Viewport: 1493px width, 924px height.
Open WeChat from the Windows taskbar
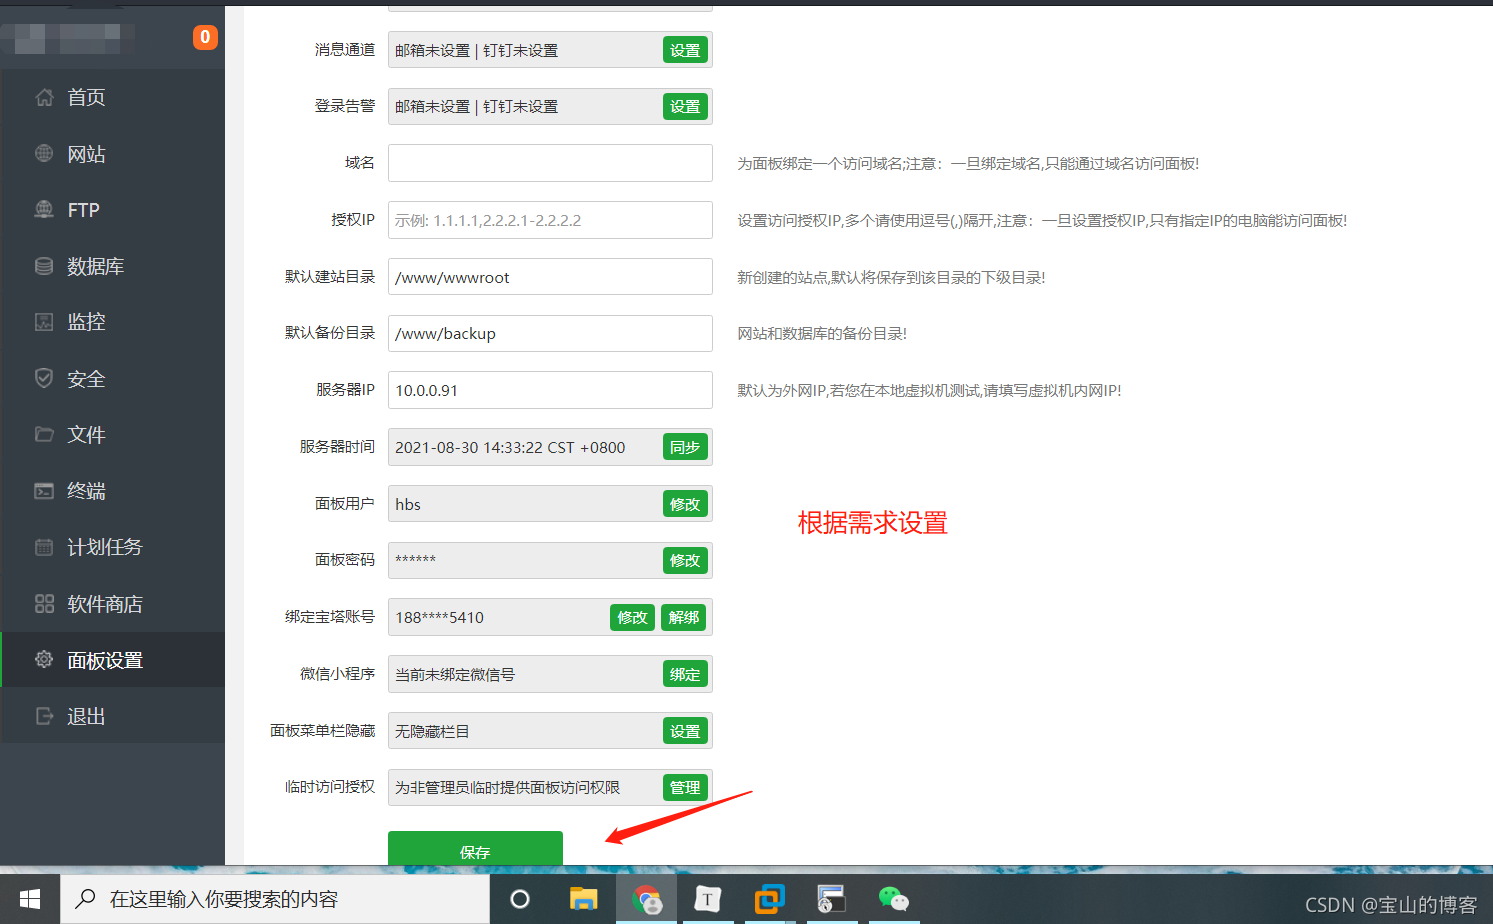892,899
